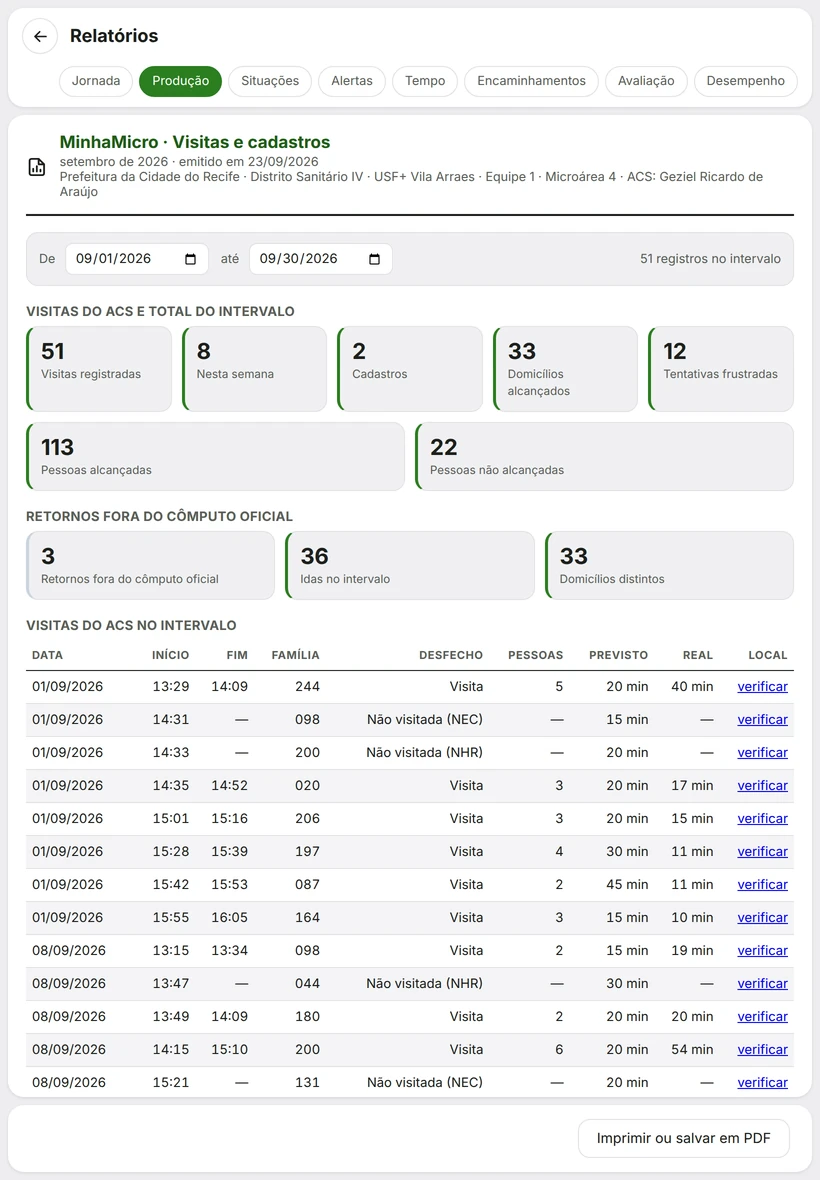The height and width of the screenshot is (1180, 820).
Task: Open the Alertas tab
Action: pos(352,81)
